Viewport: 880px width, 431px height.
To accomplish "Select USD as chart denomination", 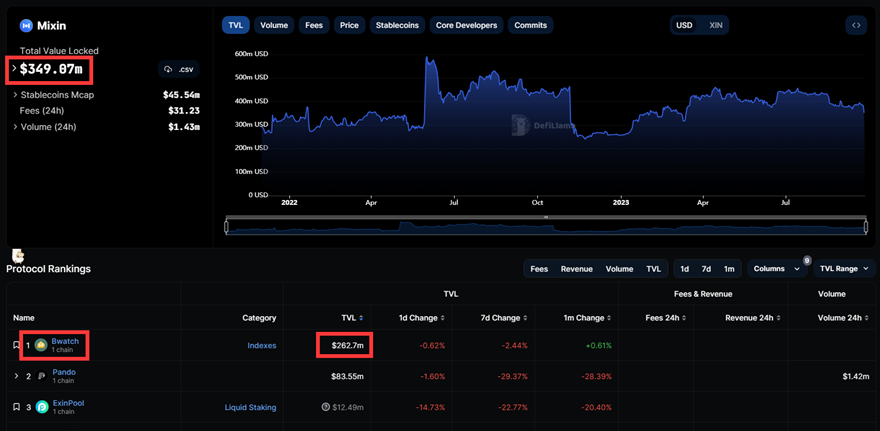I will tap(684, 25).
